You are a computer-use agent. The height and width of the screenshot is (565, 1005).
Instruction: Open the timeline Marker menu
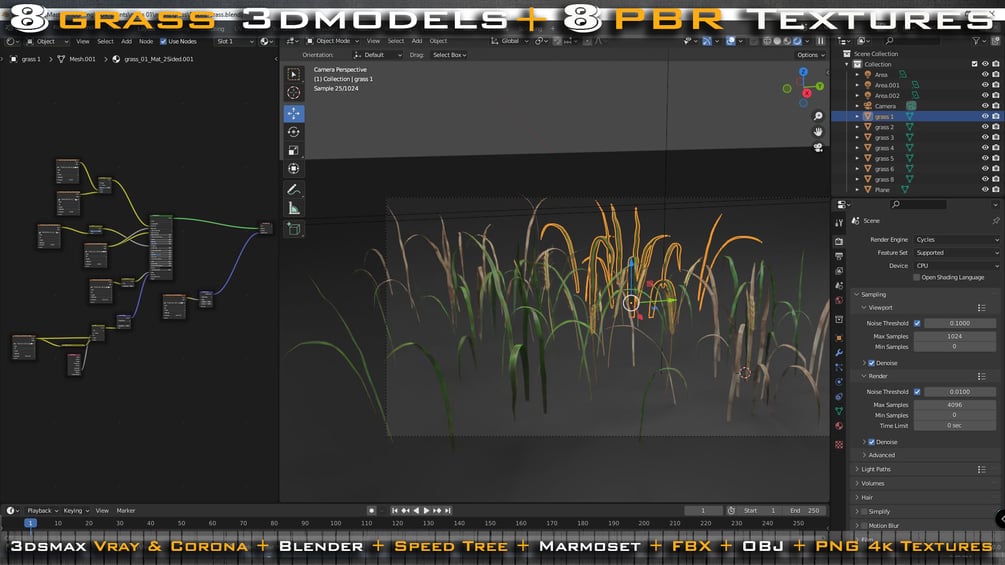point(126,511)
